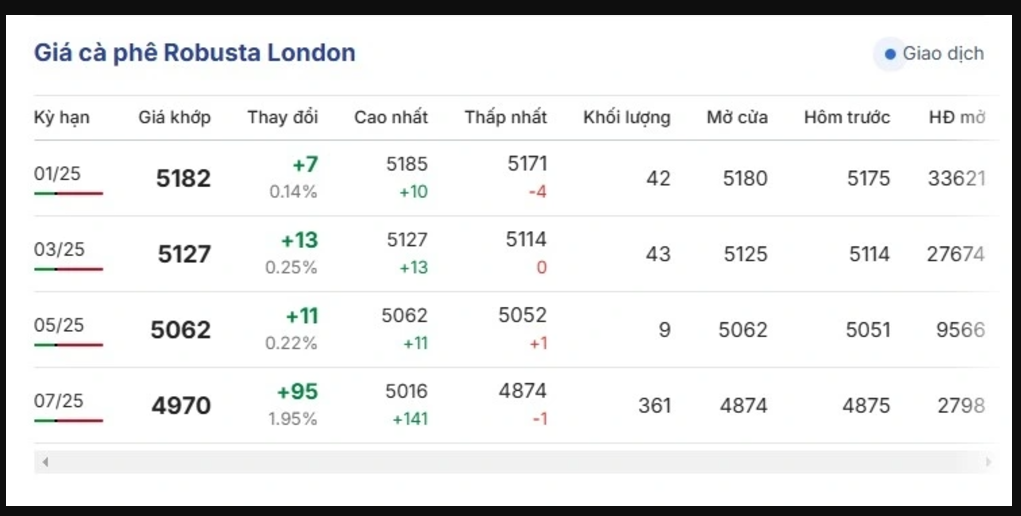The height and width of the screenshot is (516, 1021).
Task: Open the 01/25 contract term
Action: click(57, 173)
